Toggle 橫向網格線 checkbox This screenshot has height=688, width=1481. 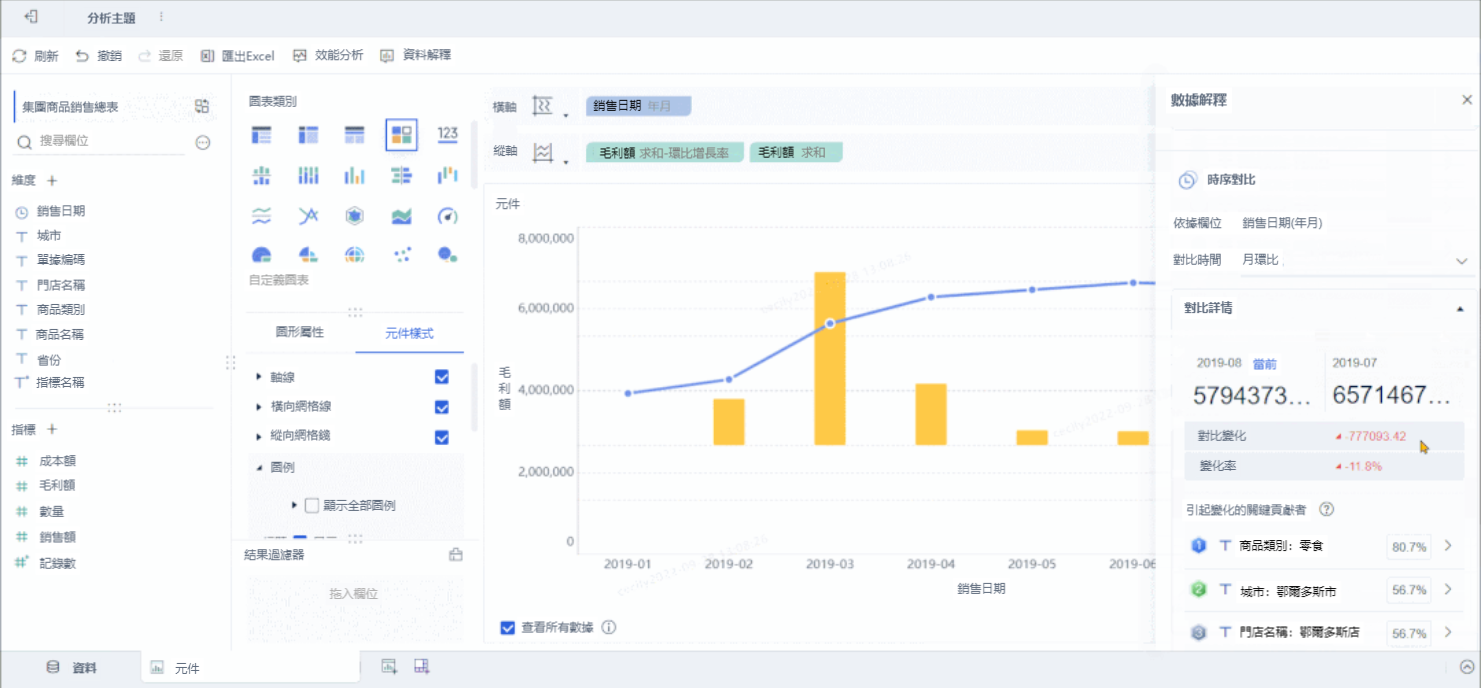coord(442,407)
